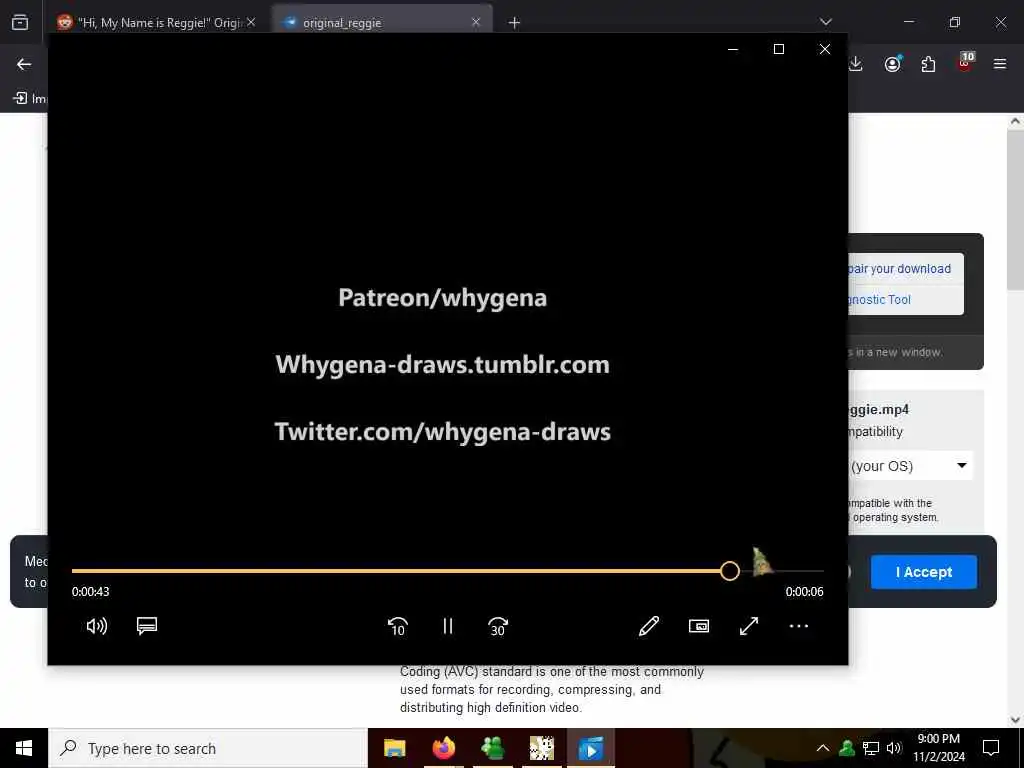Close the Hi My Name is Reggie tab
Screen dimensions: 1024x768
pyautogui.click(x=251, y=22)
